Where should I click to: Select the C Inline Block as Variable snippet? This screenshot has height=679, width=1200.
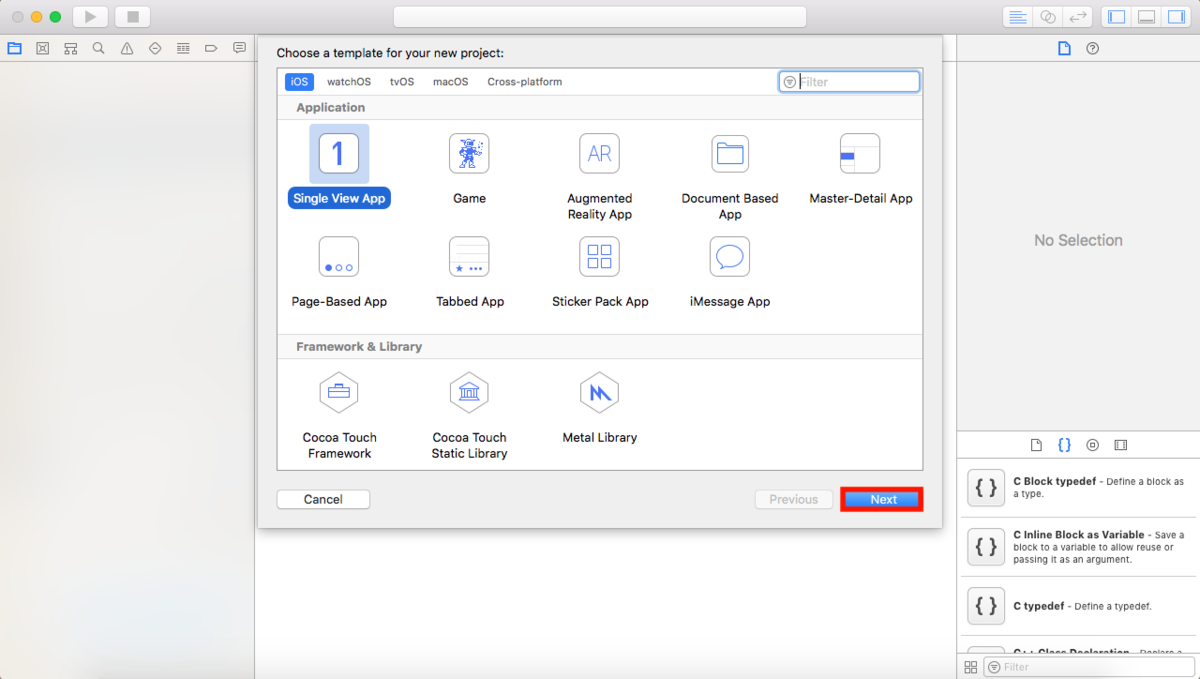[1079, 546]
